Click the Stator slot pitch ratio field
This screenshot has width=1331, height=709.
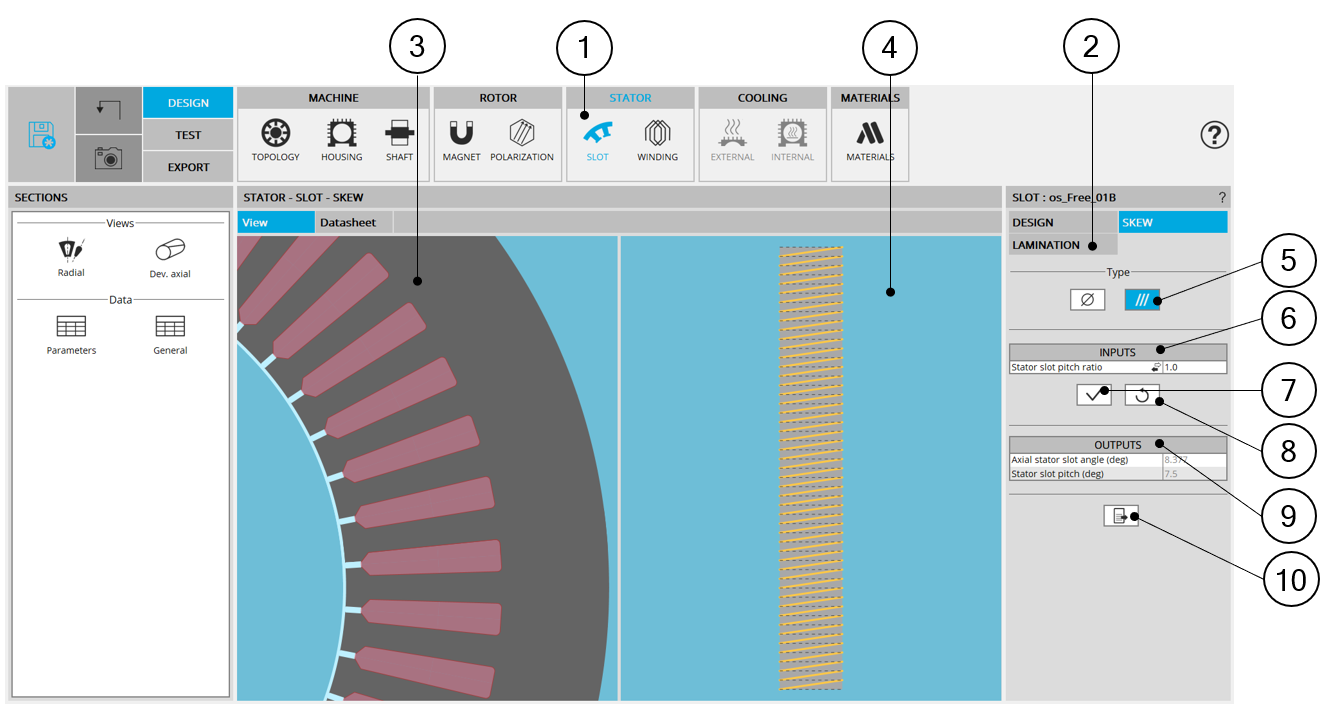tap(1193, 367)
